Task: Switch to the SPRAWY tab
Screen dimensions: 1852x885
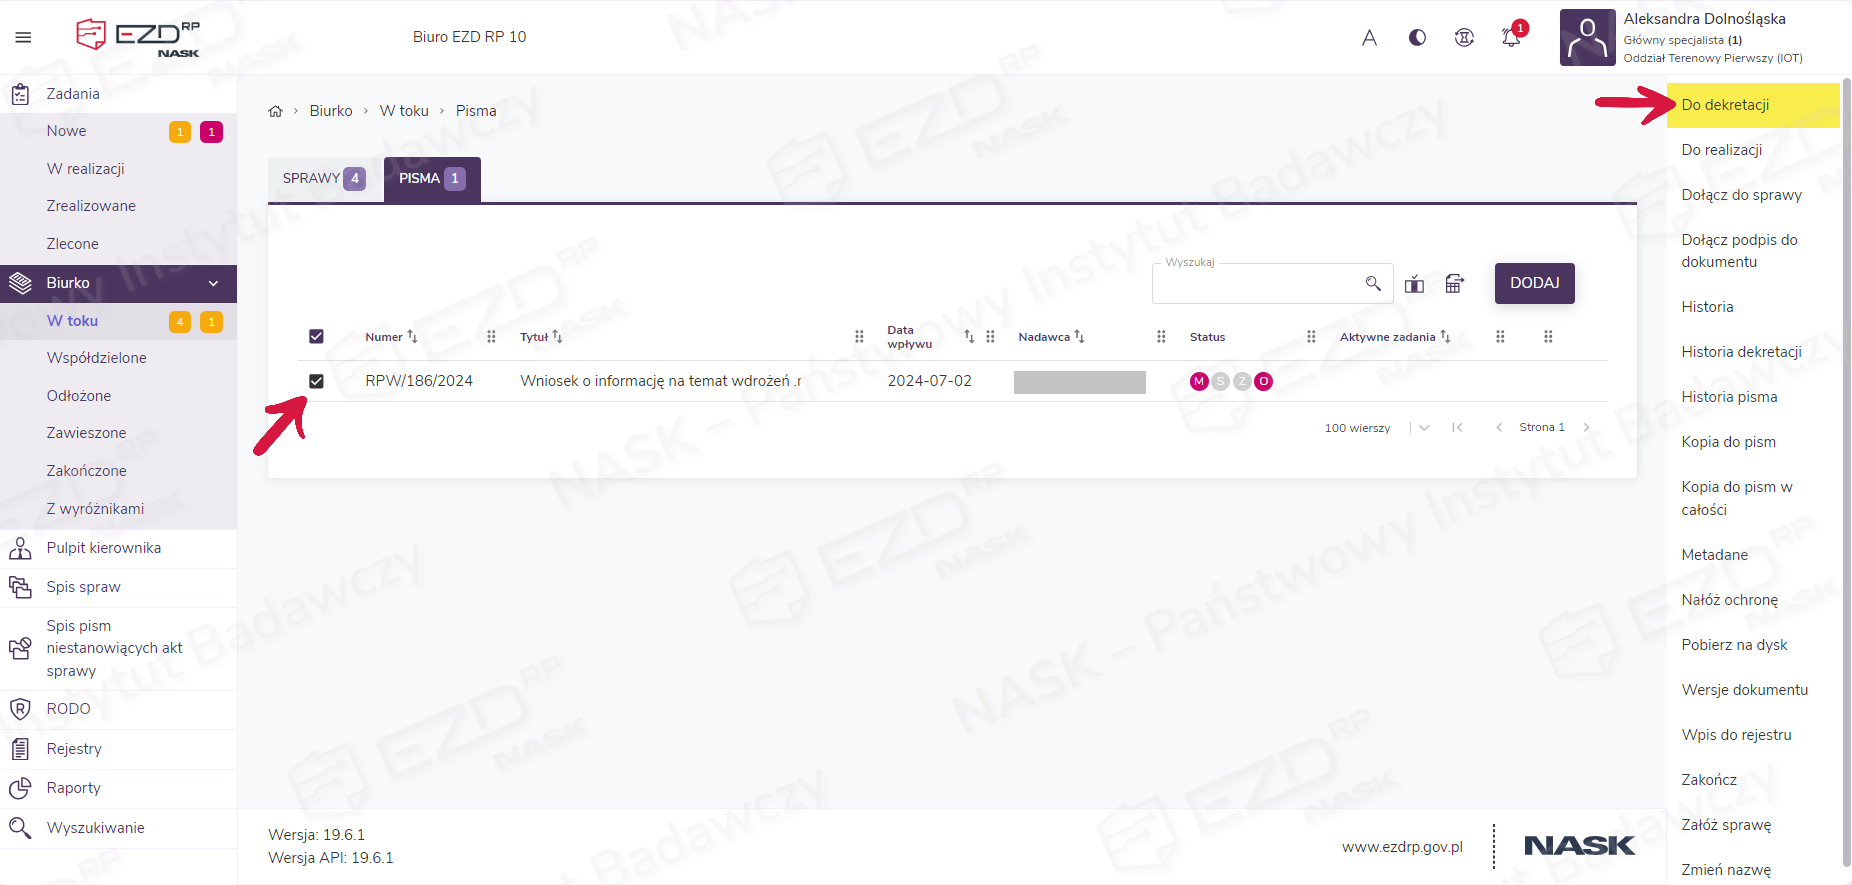Action: click(x=323, y=179)
